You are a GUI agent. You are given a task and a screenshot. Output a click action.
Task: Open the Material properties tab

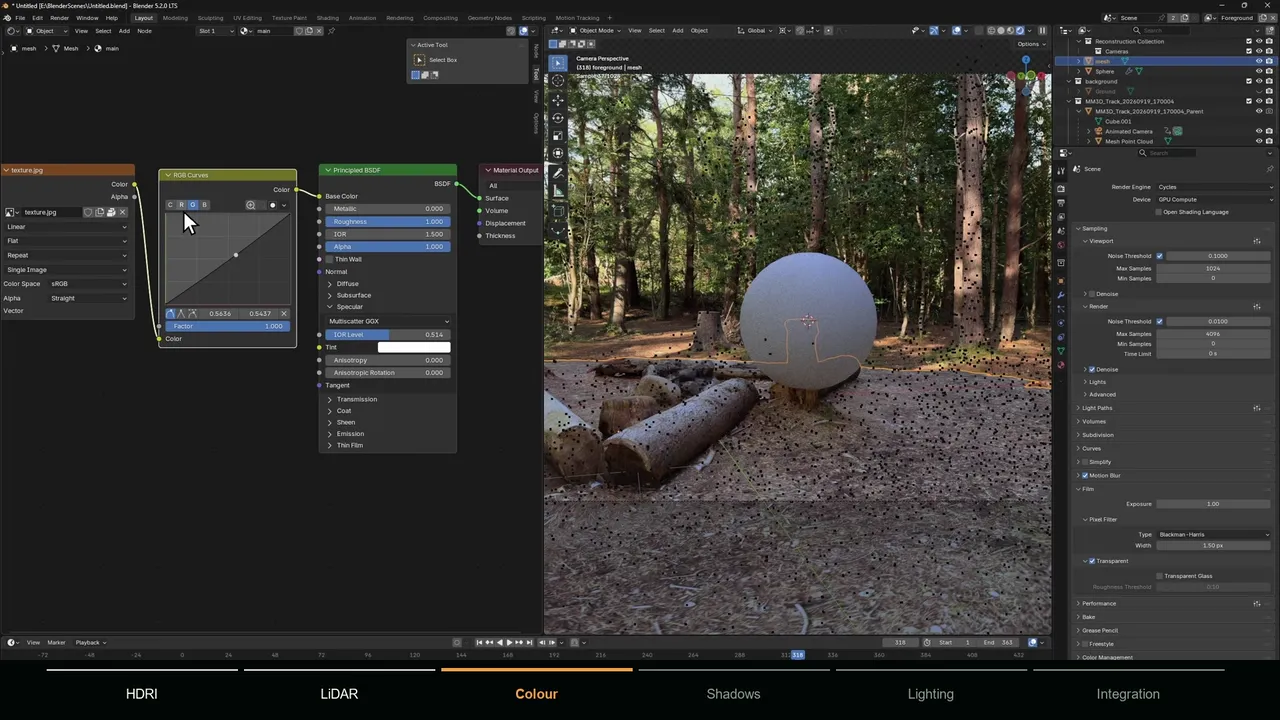pyautogui.click(x=1061, y=364)
